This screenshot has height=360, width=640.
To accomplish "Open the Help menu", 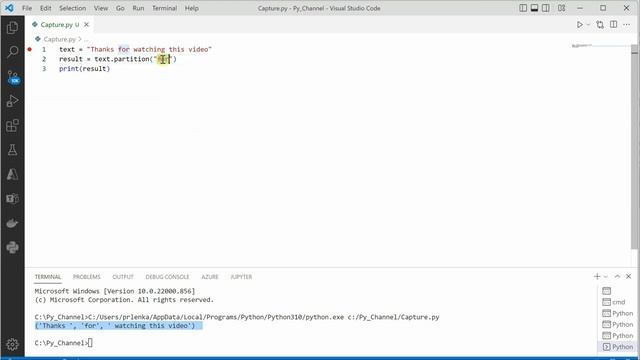I will click(x=191, y=8).
